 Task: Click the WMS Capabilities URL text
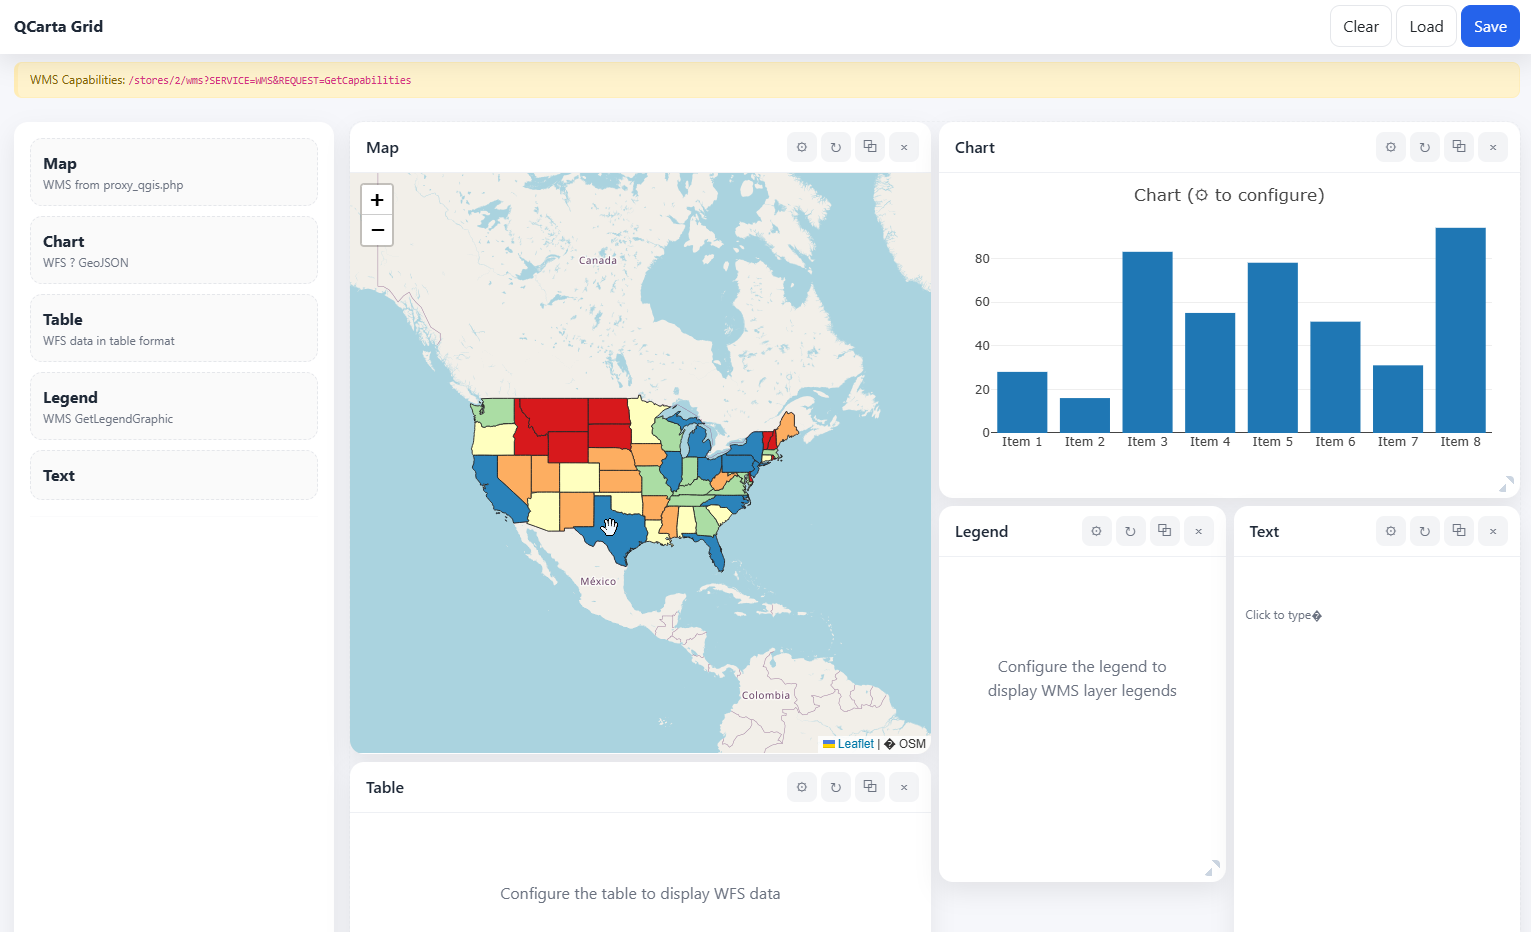[270, 80]
